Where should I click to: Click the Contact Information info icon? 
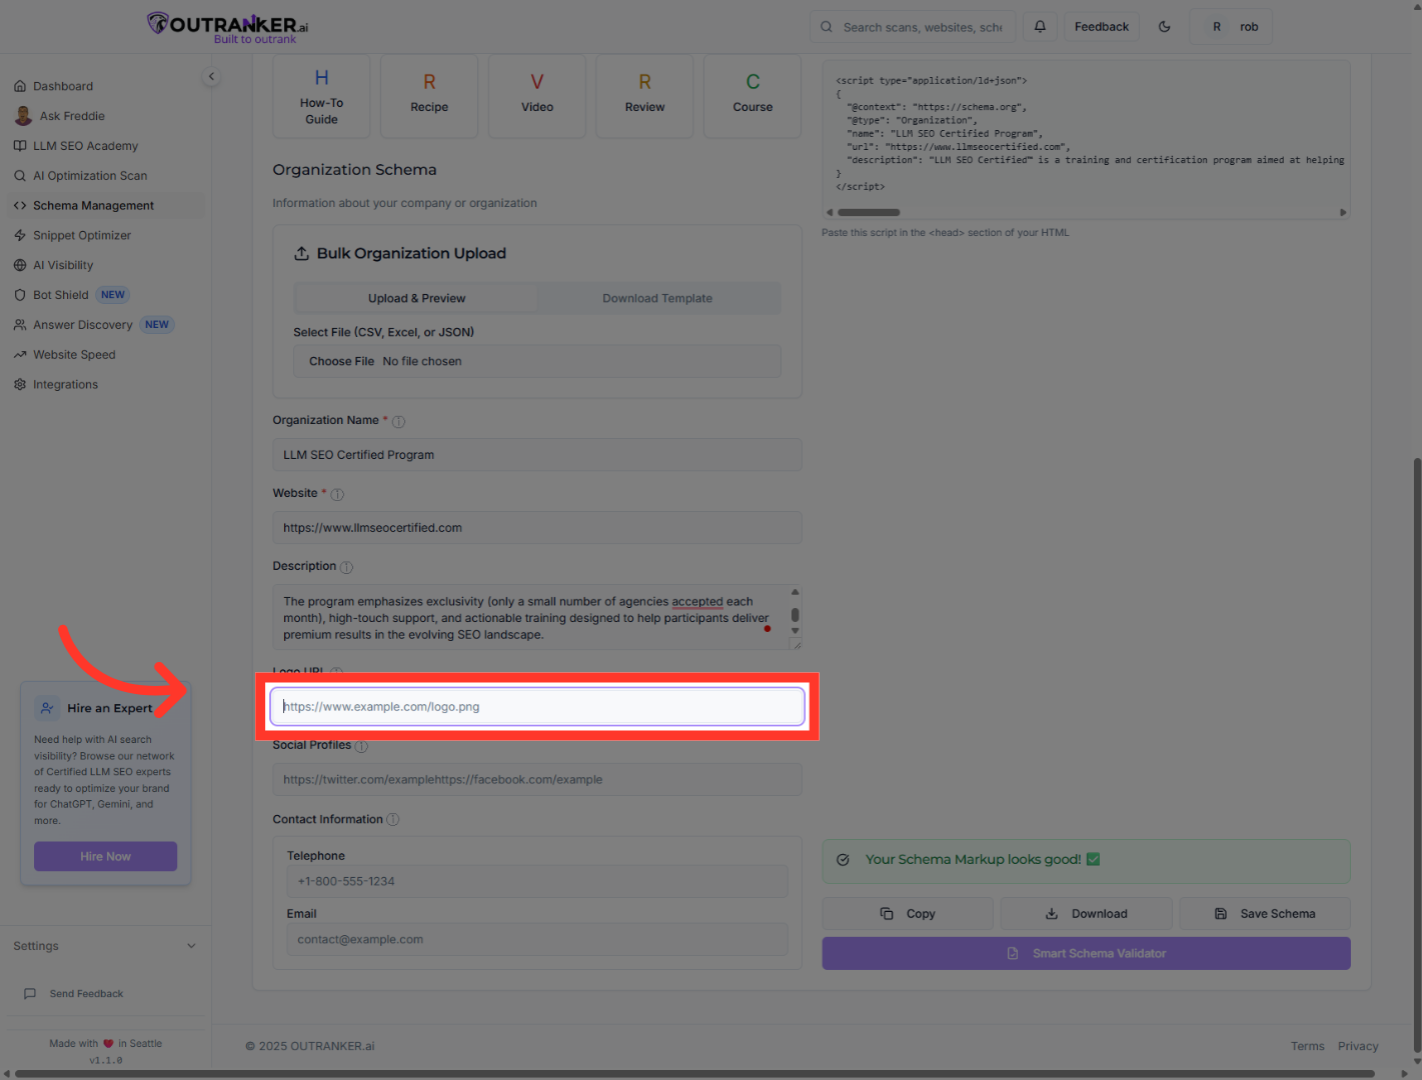point(393,819)
